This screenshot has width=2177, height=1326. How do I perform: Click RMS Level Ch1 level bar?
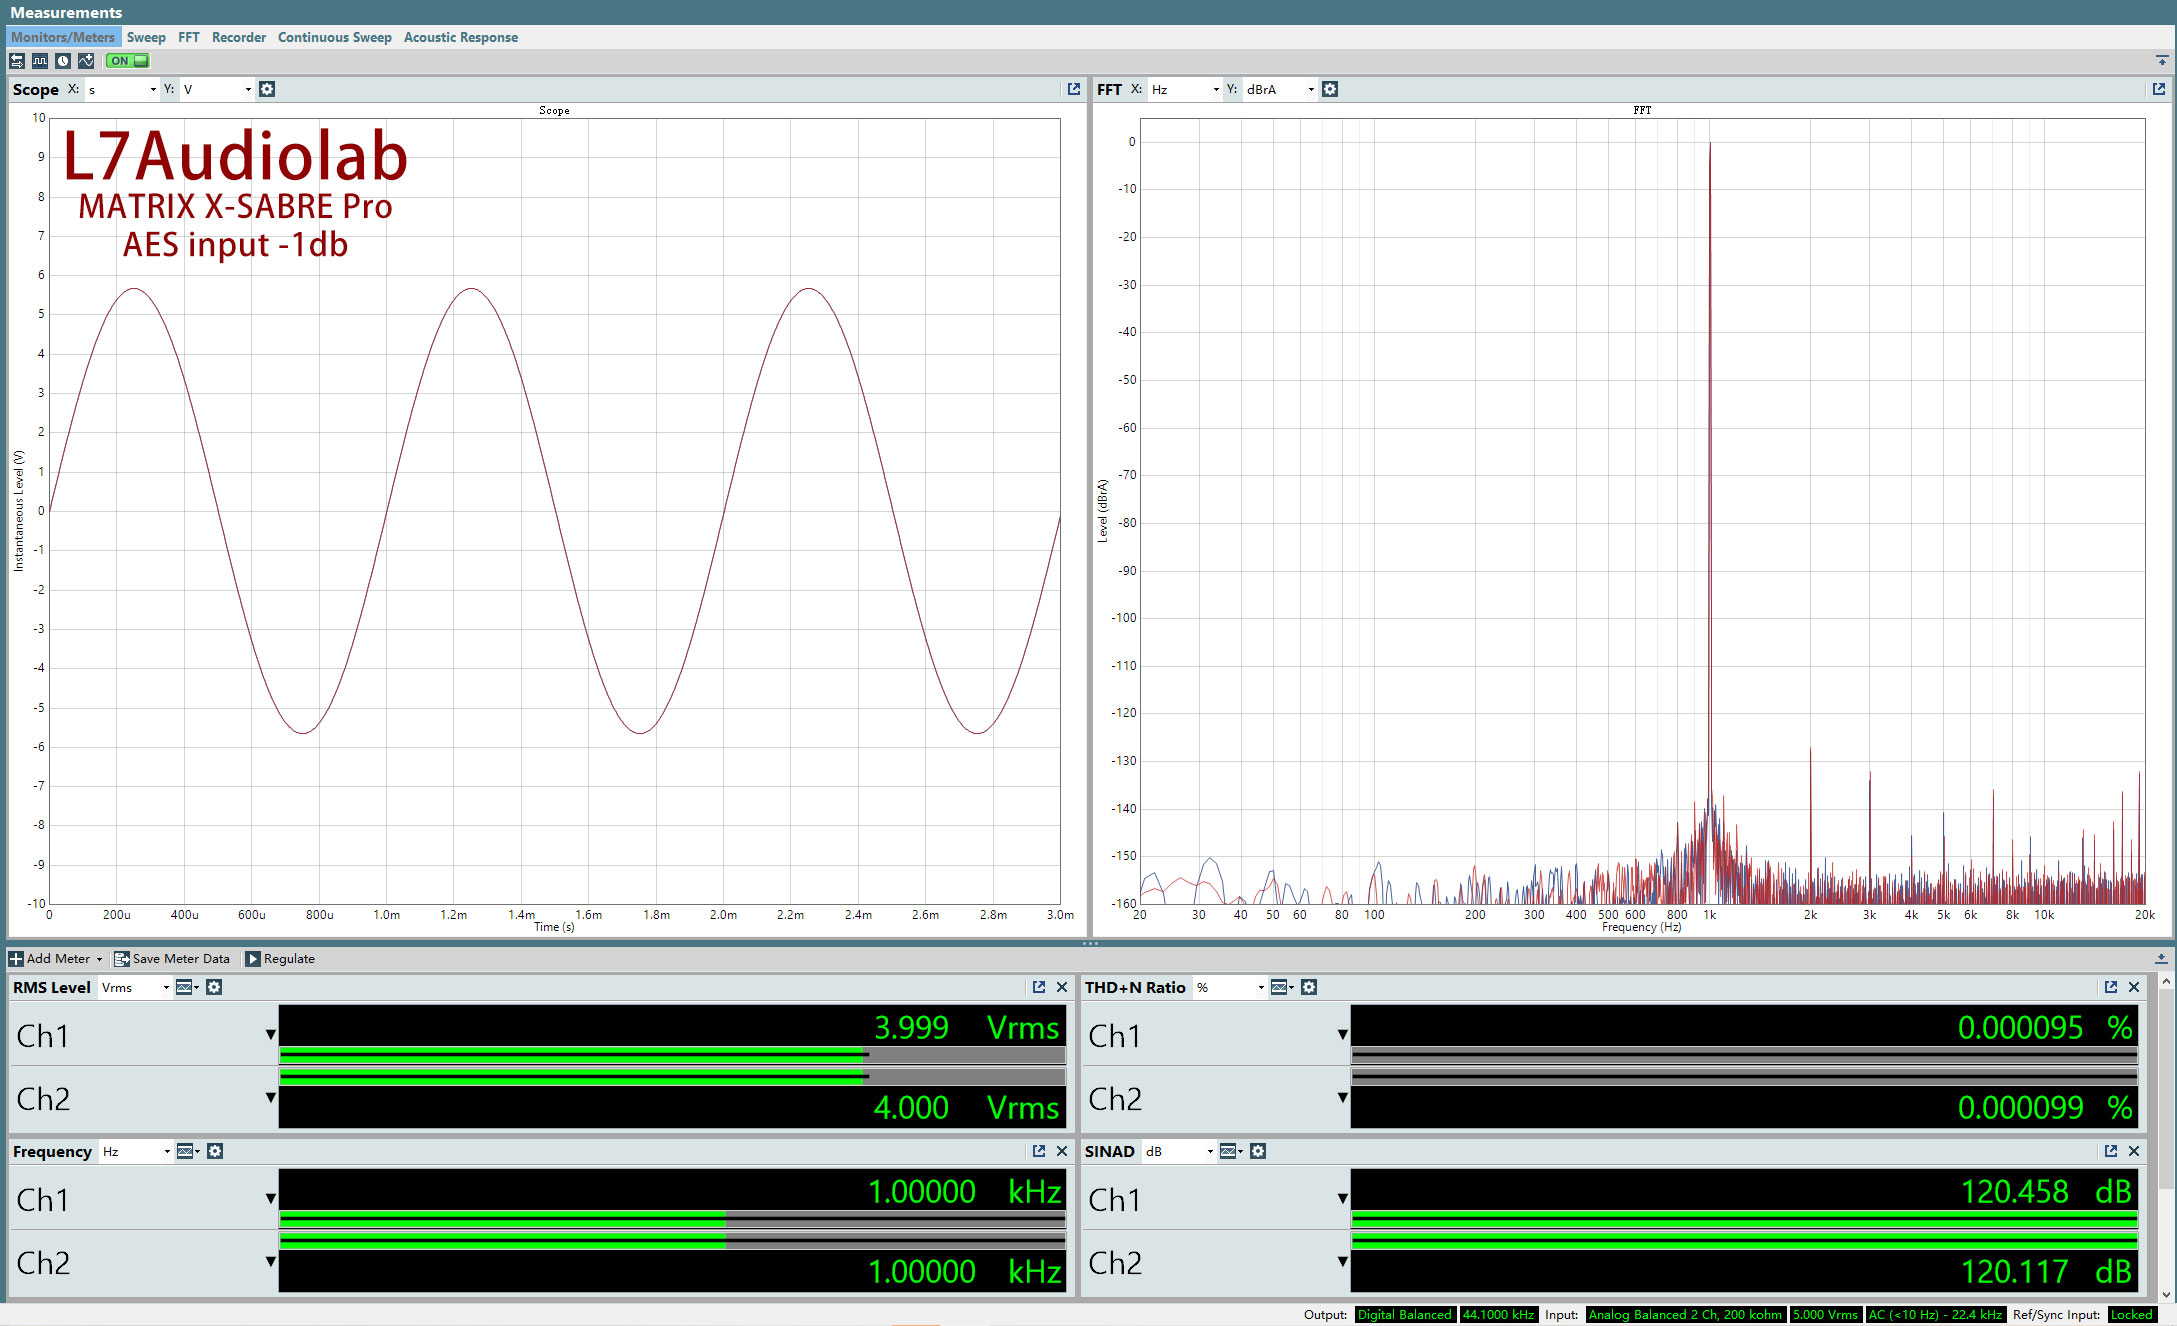pyautogui.click(x=672, y=1054)
